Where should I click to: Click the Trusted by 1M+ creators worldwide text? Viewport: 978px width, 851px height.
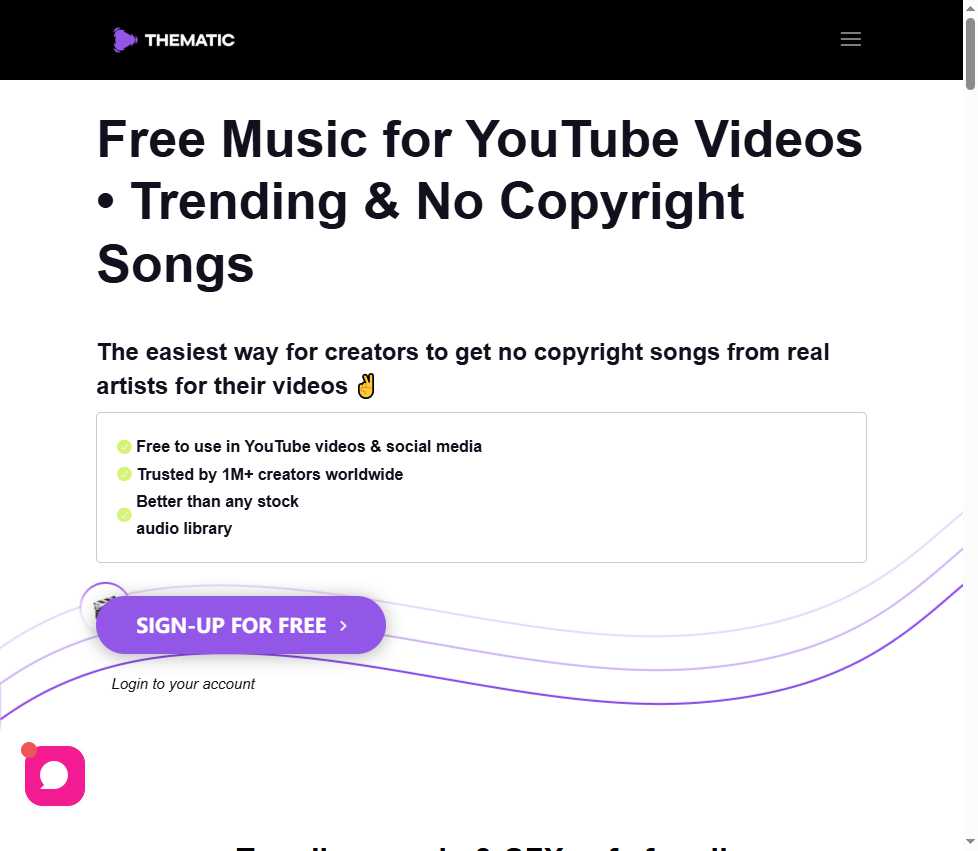(270, 474)
